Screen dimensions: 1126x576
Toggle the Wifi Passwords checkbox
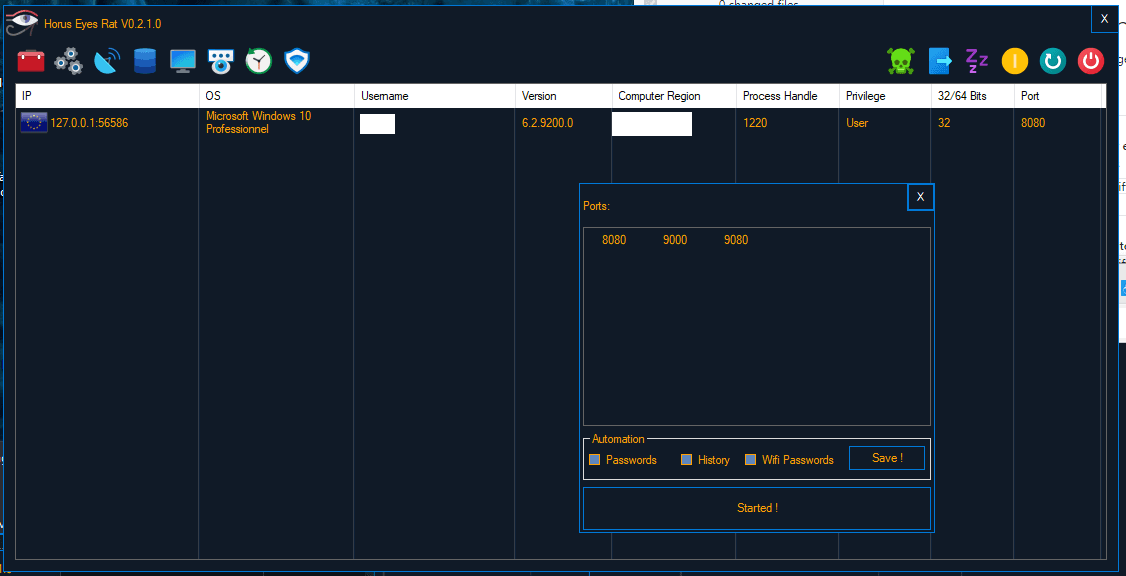(750, 460)
